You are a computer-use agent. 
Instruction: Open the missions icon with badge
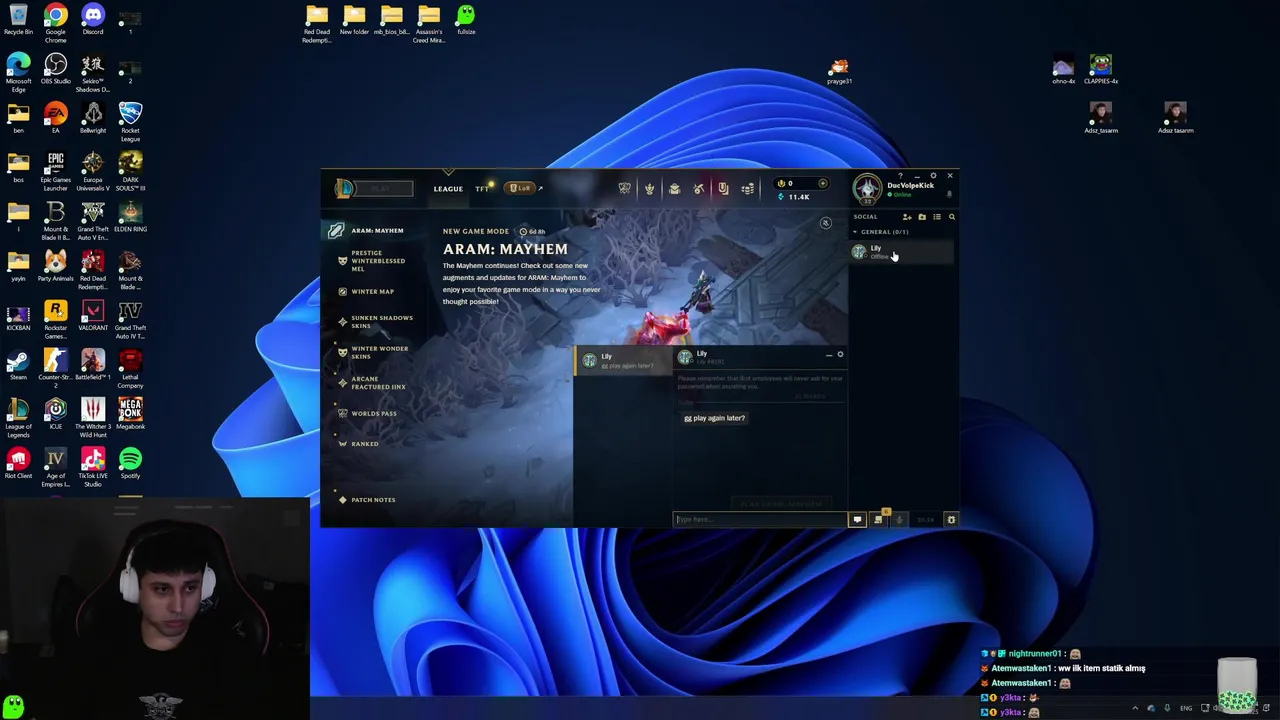coord(879,519)
